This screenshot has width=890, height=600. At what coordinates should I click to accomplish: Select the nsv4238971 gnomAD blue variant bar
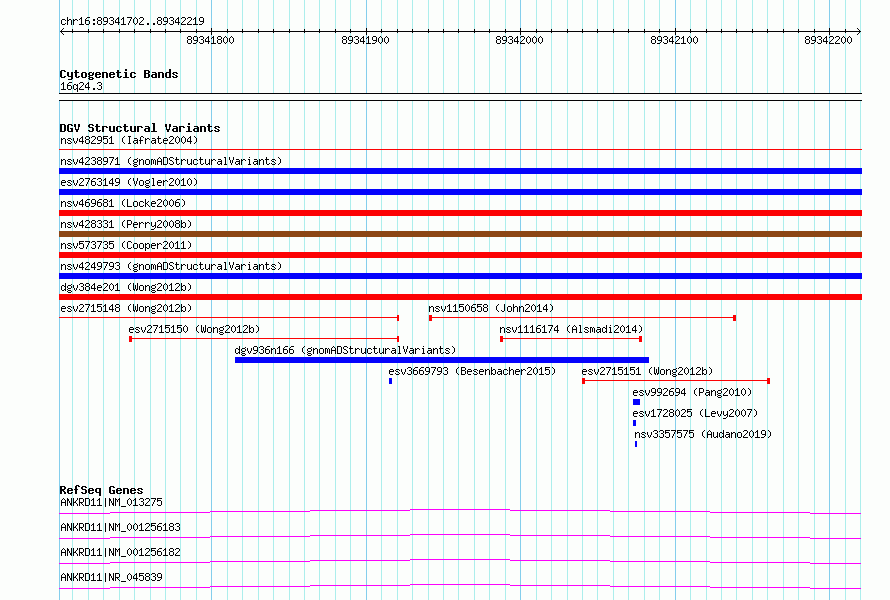click(460, 171)
